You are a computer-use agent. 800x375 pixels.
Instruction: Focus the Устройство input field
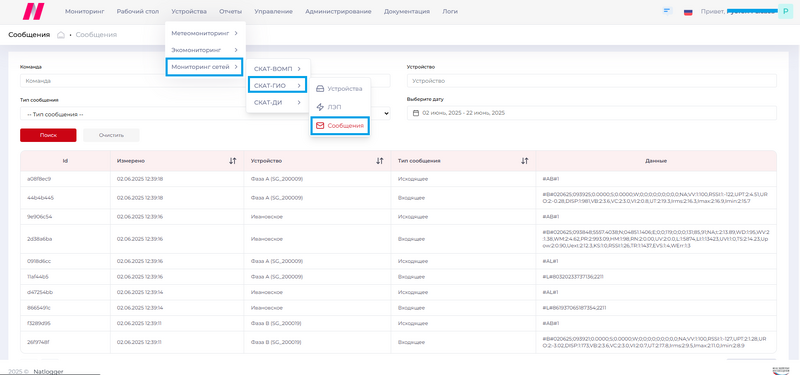click(592, 81)
